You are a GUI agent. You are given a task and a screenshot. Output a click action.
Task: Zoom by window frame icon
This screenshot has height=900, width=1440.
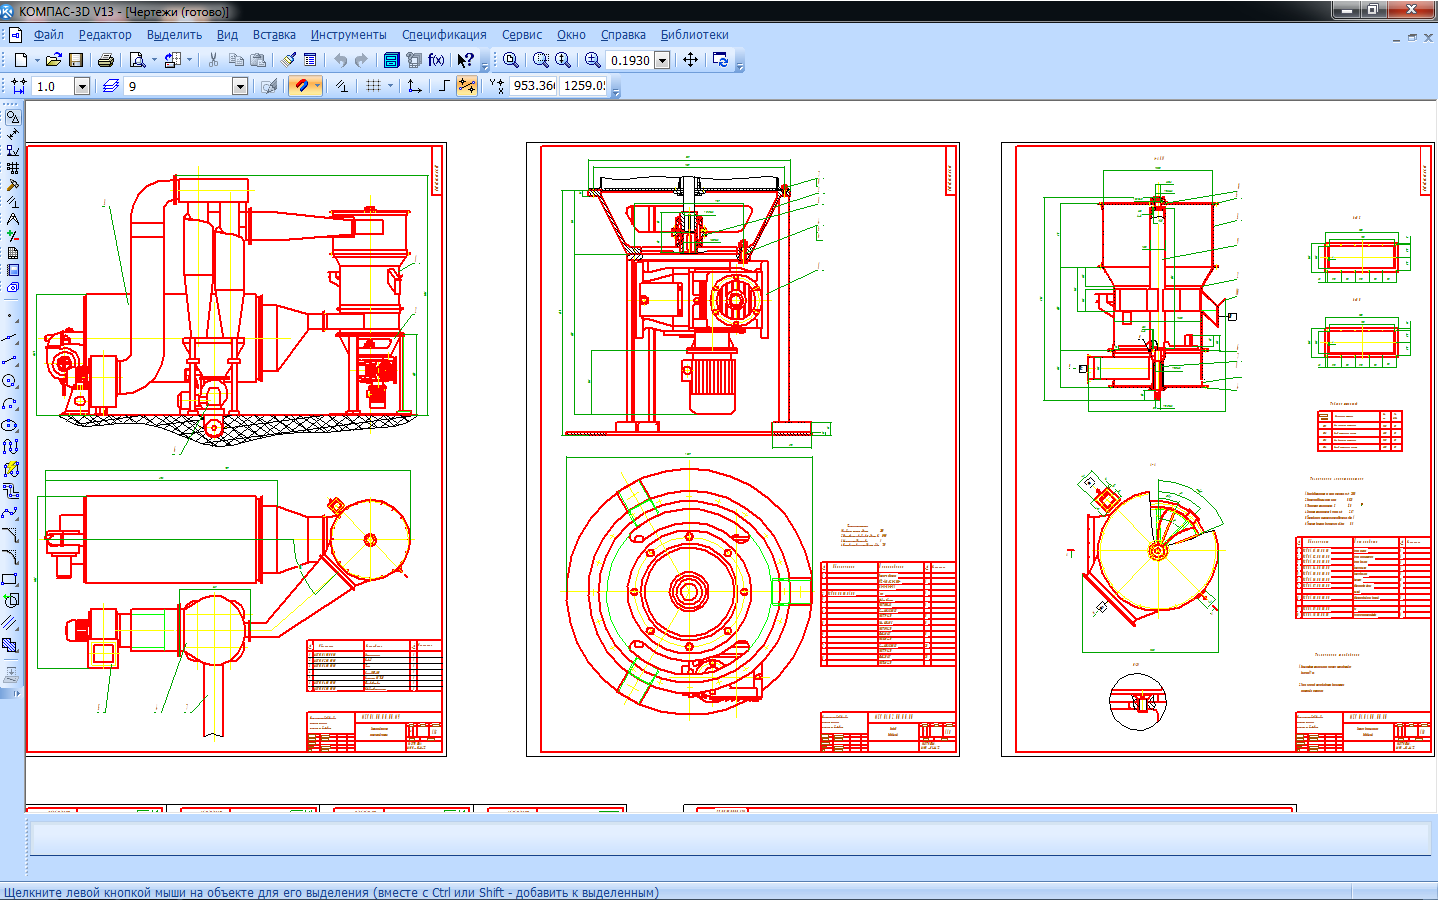pyautogui.click(x=541, y=60)
